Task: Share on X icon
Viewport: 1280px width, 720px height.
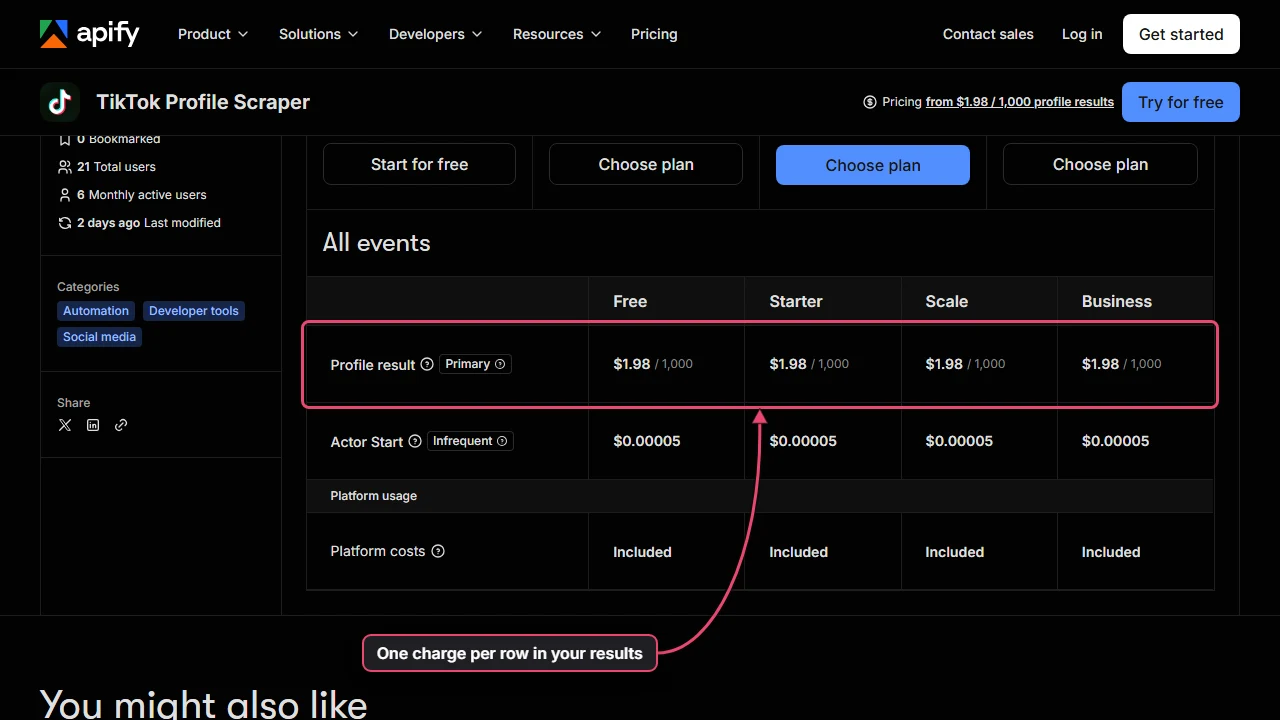Action: pyautogui.click(x=65, y=425)
